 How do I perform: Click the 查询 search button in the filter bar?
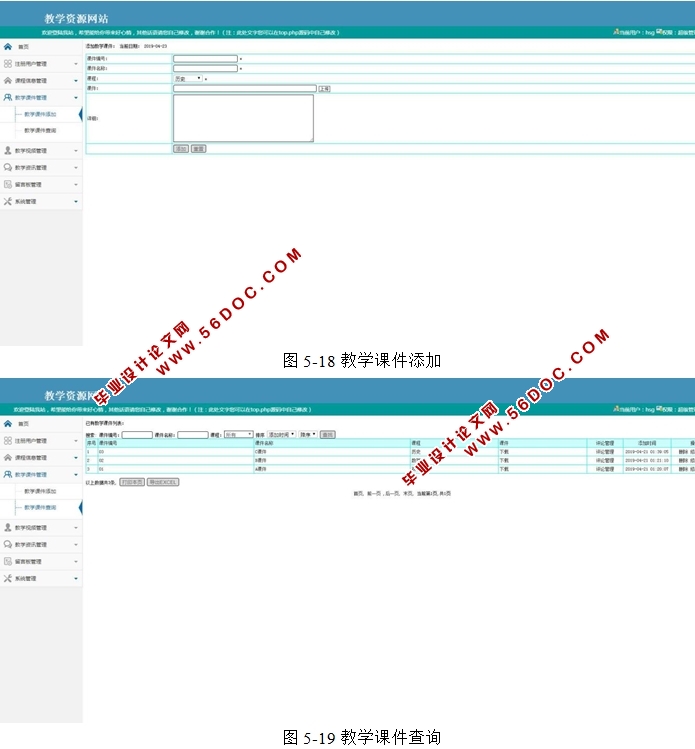327,435
